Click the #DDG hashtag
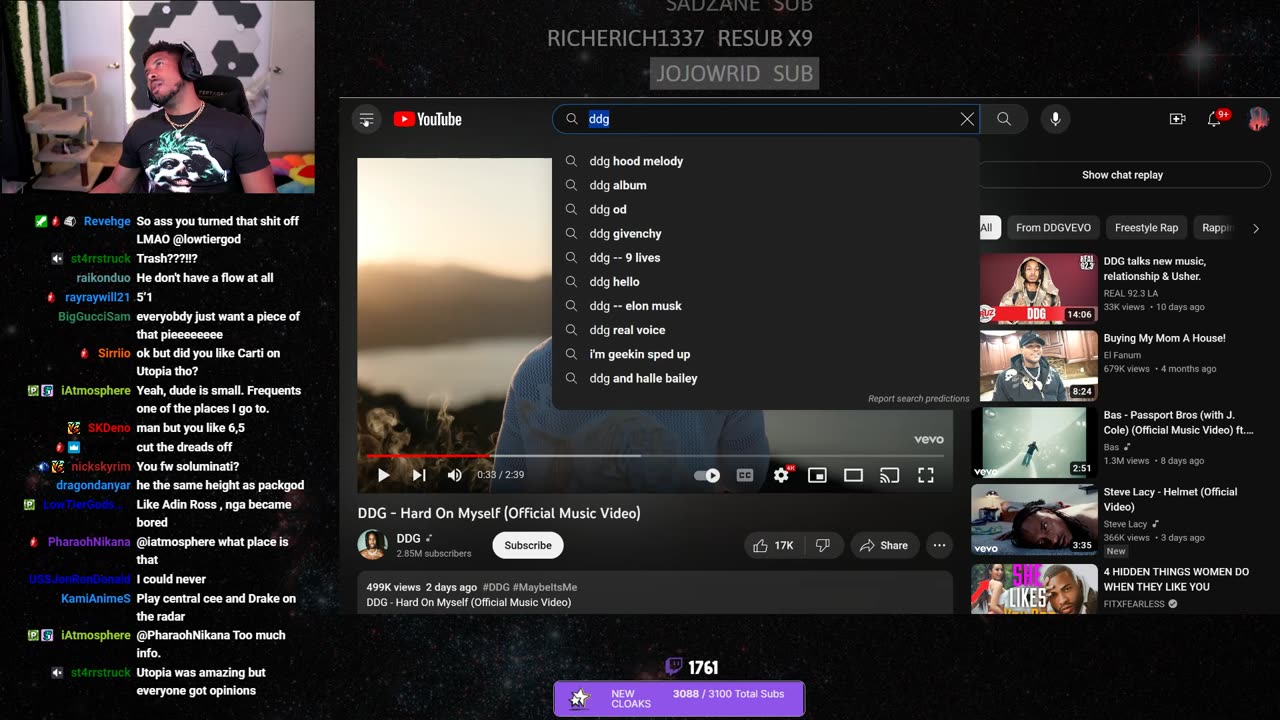The width and height of the screenshot is (1280, 720). click(496, 587)
